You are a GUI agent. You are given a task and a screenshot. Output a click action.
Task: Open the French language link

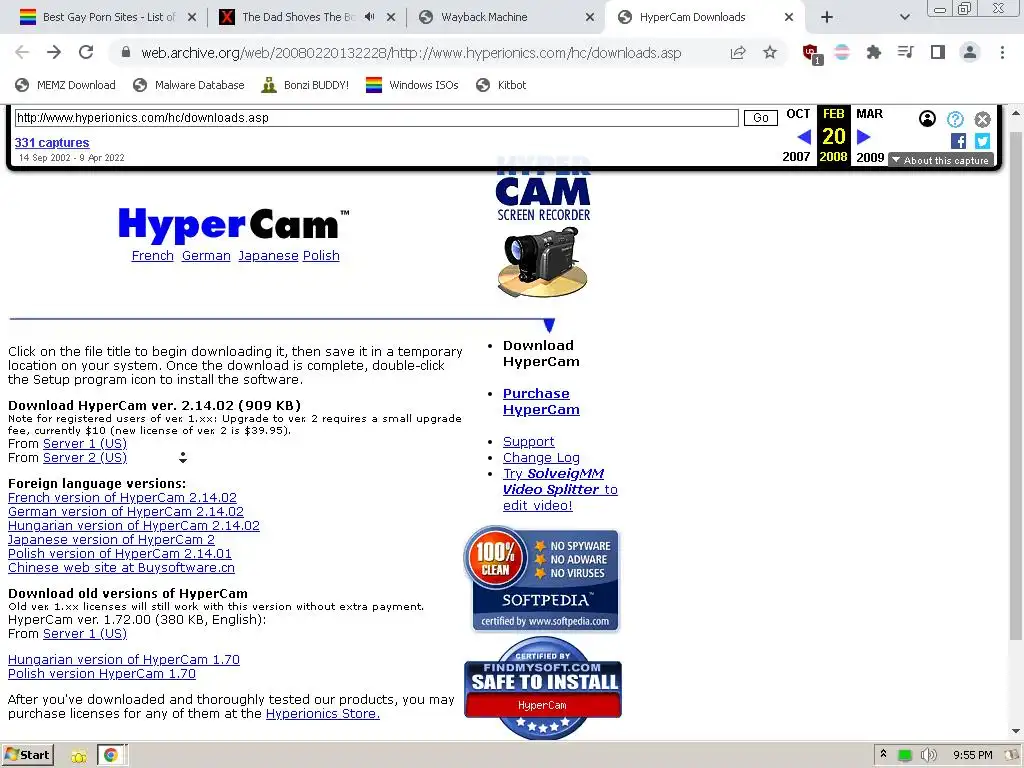point(153,255)
